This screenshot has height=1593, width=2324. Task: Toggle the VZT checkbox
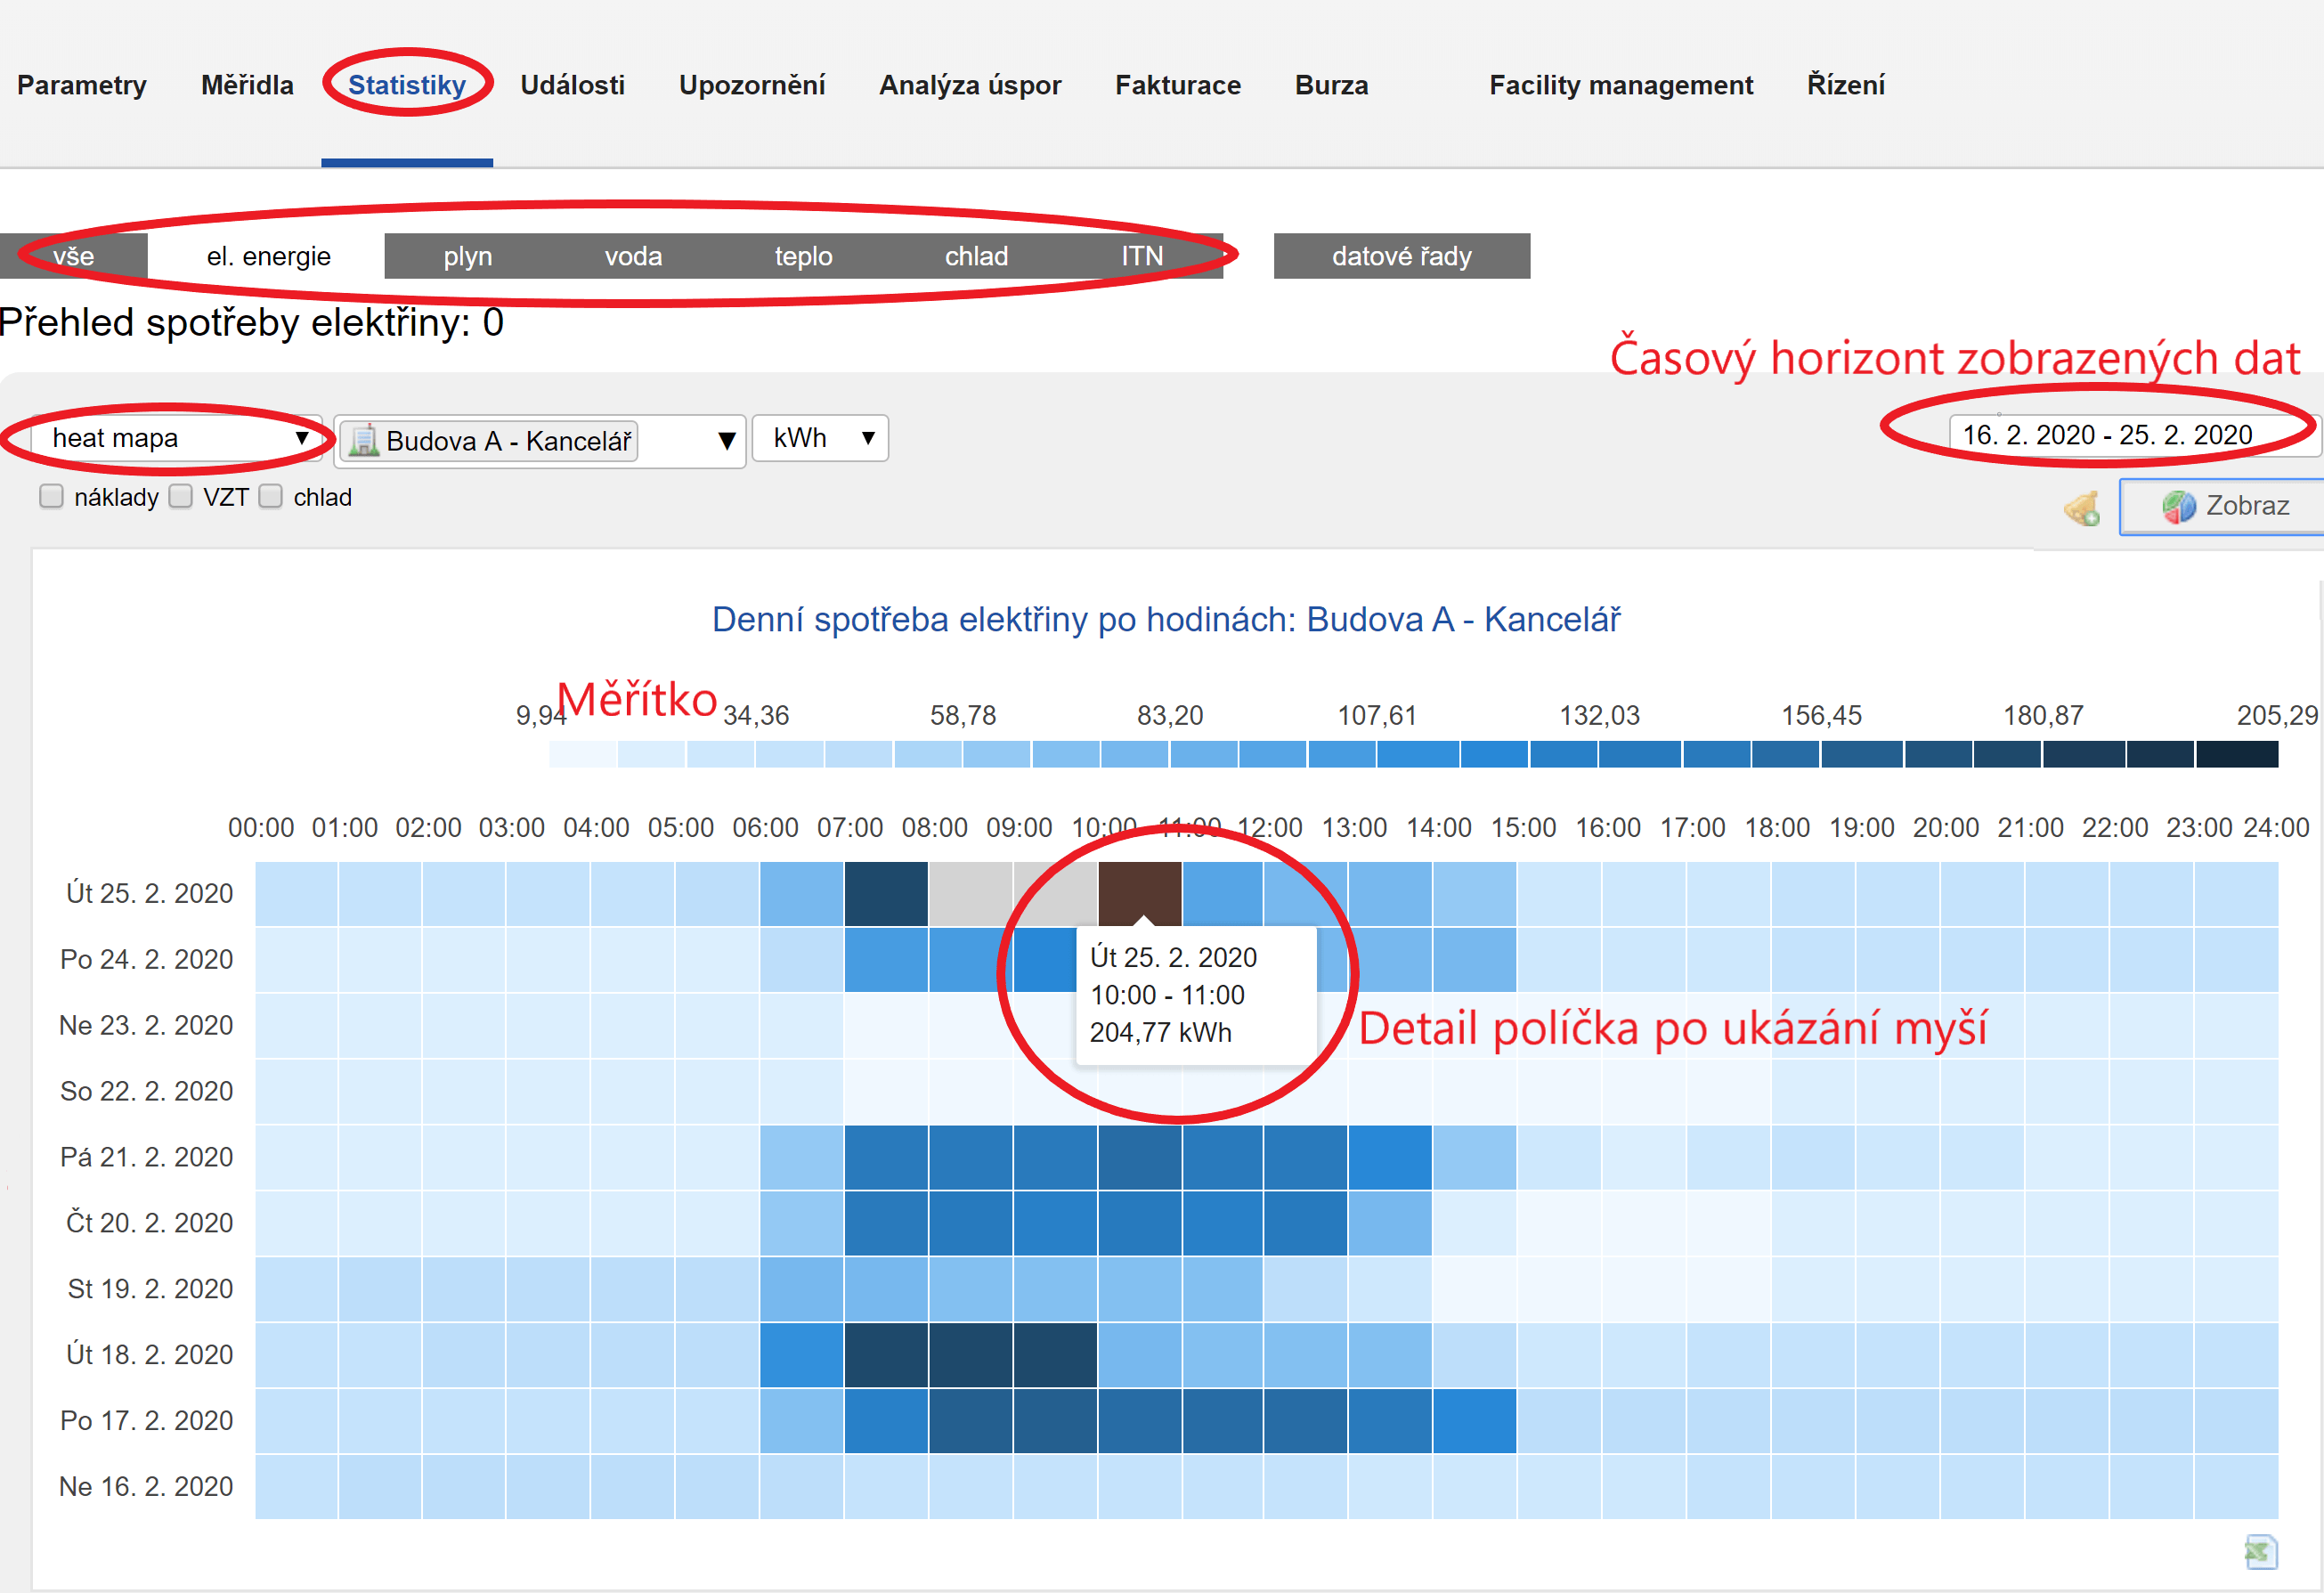pos(181,496)
